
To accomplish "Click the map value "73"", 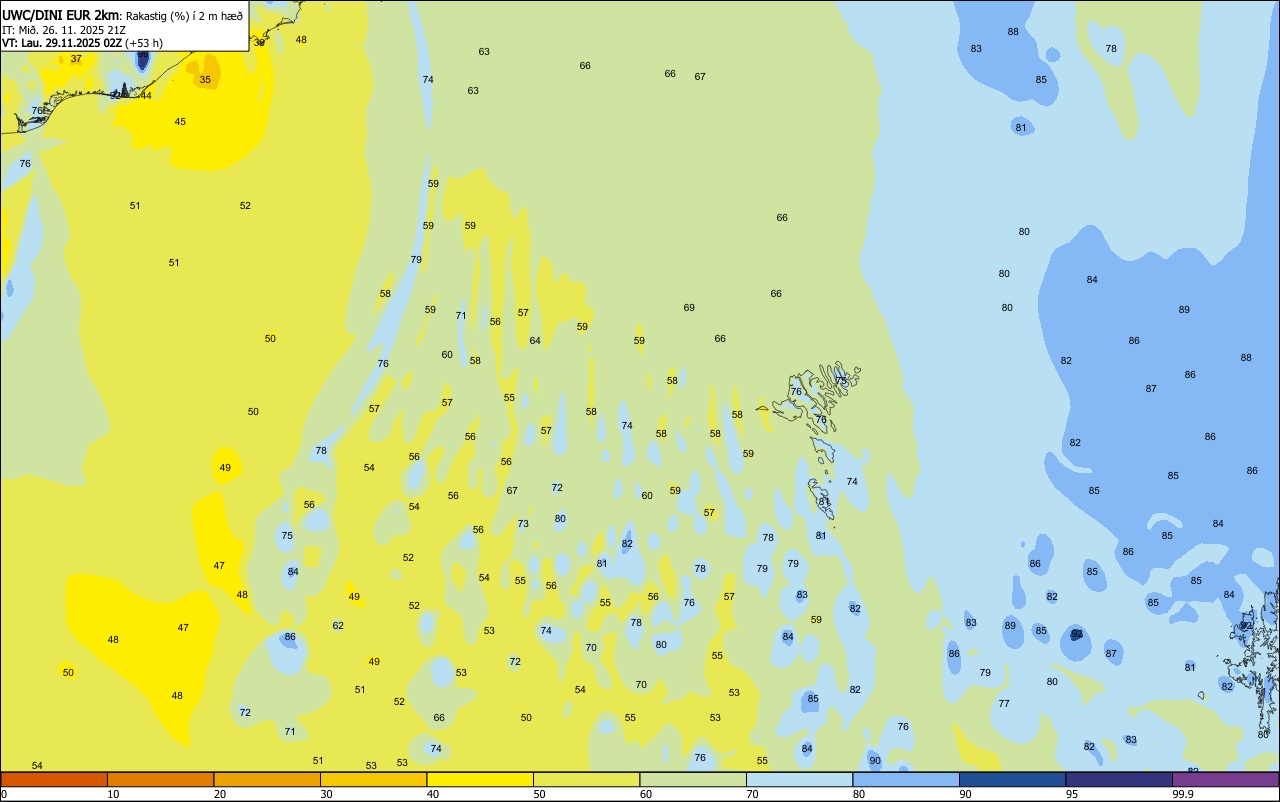I will (x=523, y=524).
